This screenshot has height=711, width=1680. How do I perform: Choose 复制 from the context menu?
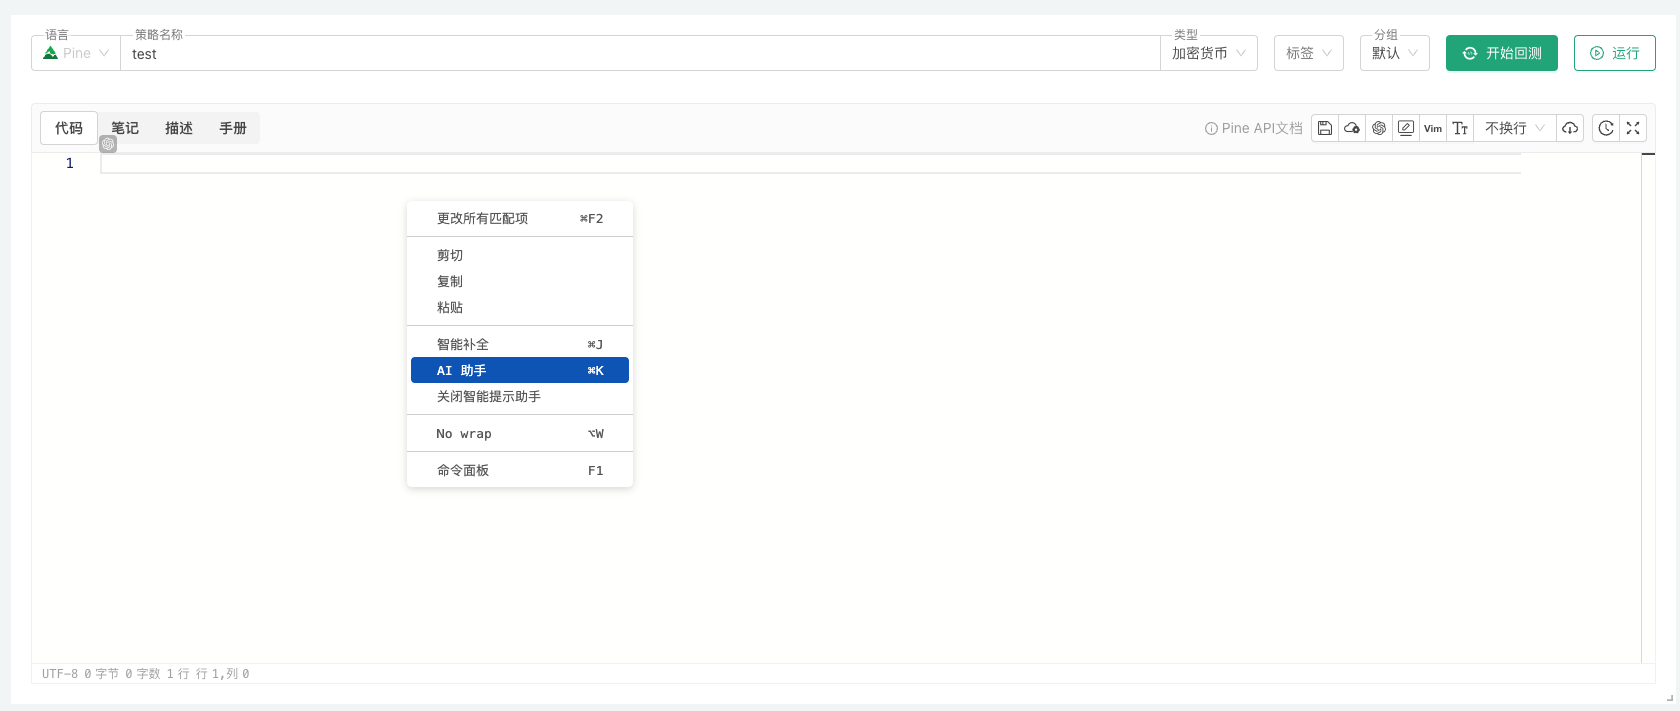[520, 281]
